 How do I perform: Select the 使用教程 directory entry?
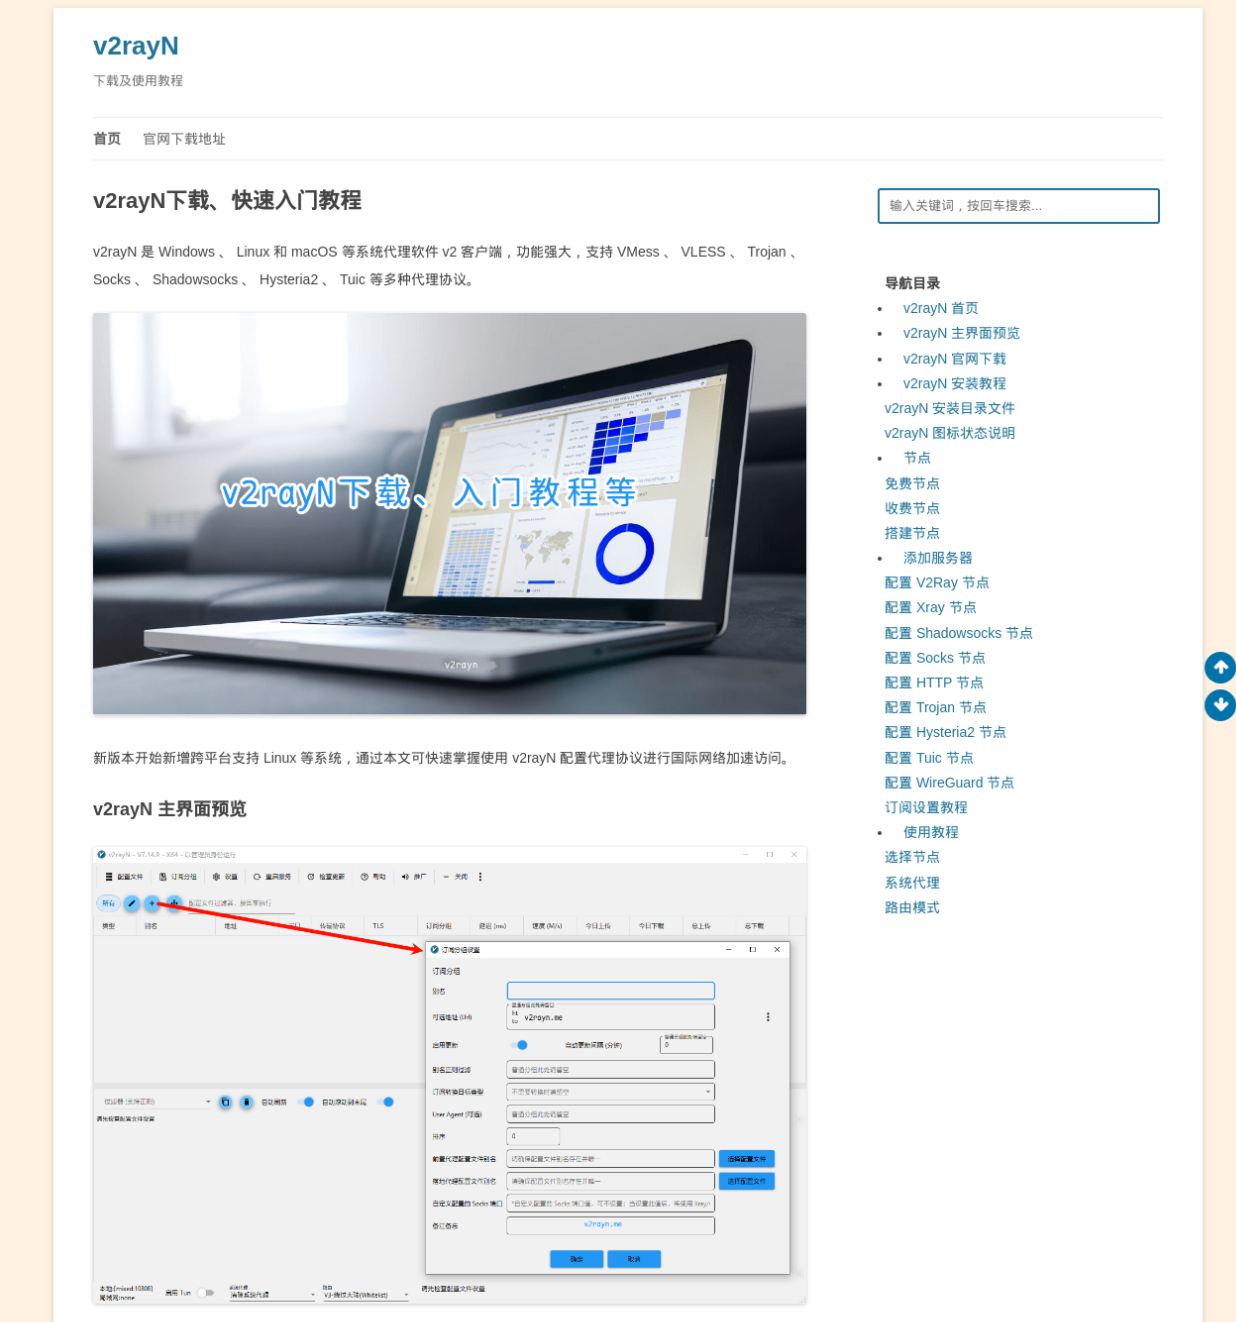click(931, 832)
